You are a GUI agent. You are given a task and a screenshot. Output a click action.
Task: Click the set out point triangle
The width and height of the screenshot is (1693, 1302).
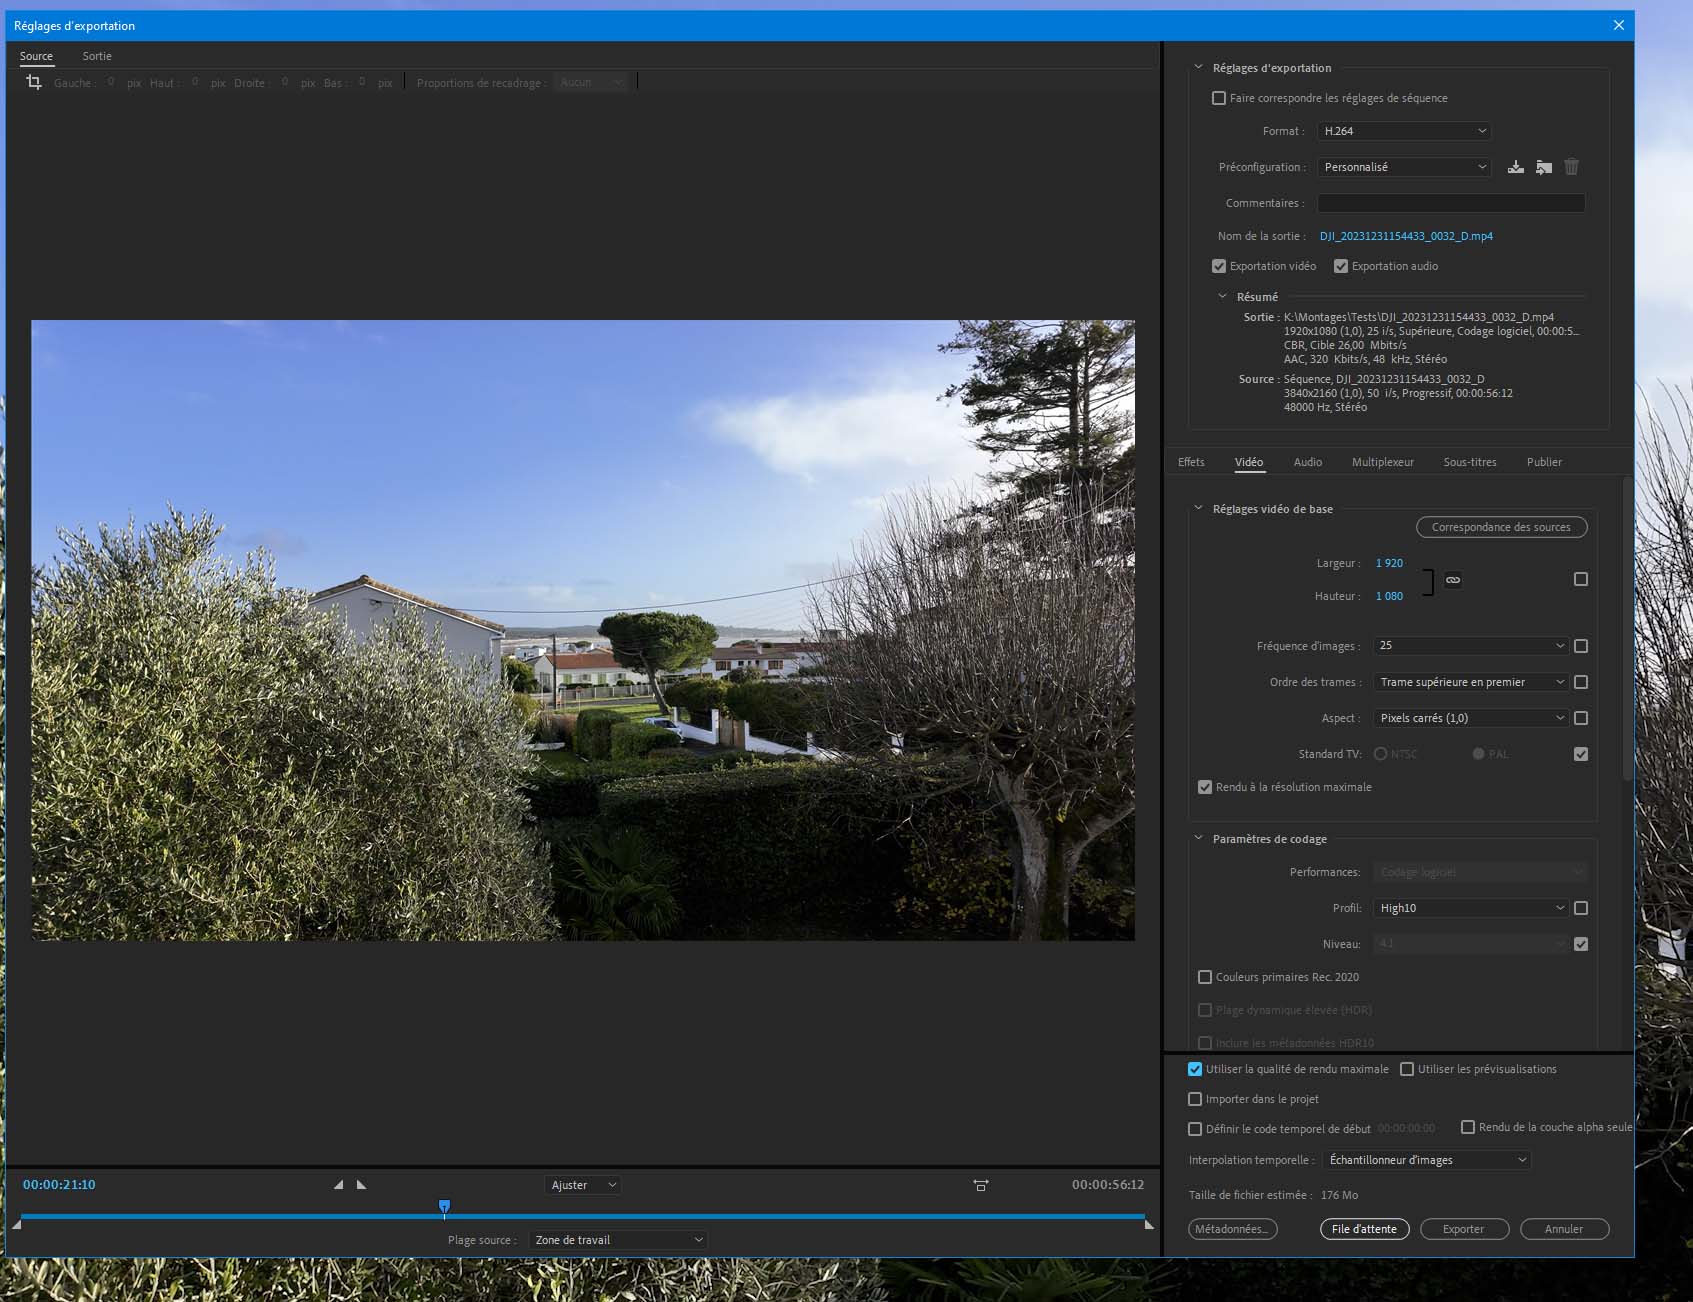point(362,1185)
